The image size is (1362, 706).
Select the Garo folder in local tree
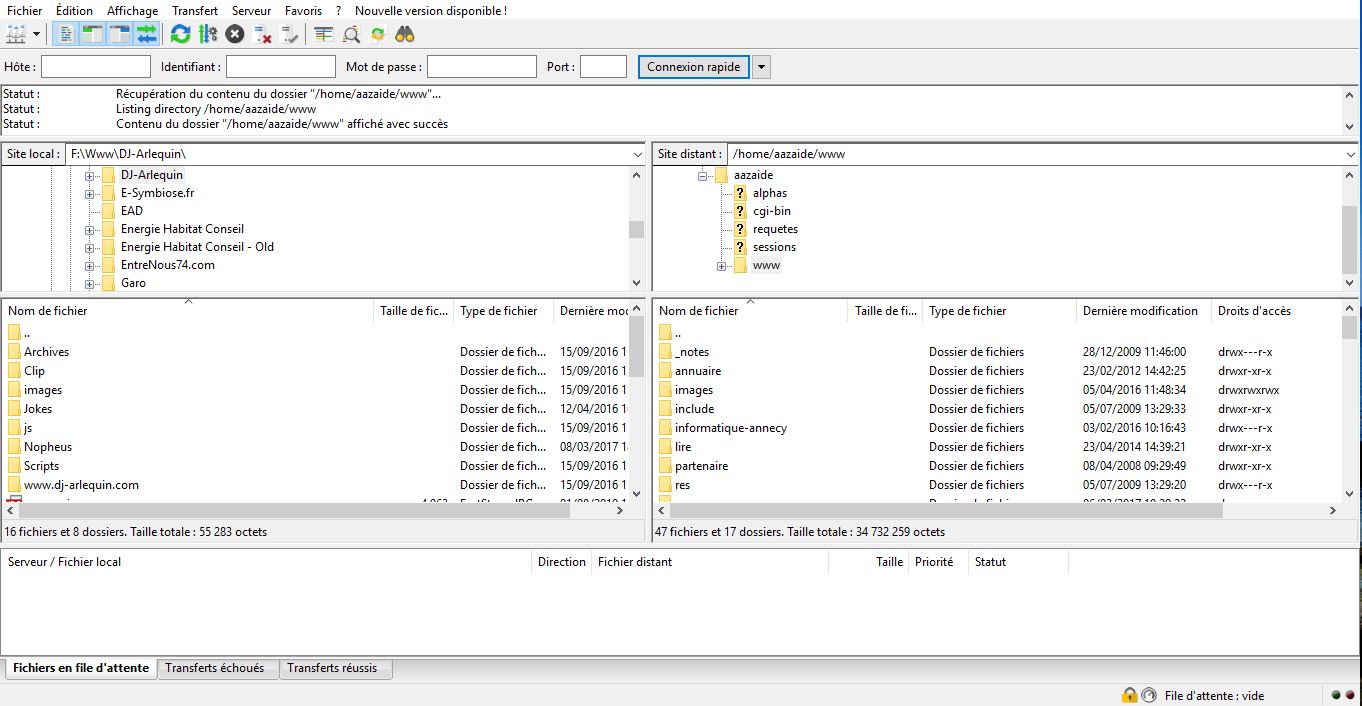pos(133,283)
